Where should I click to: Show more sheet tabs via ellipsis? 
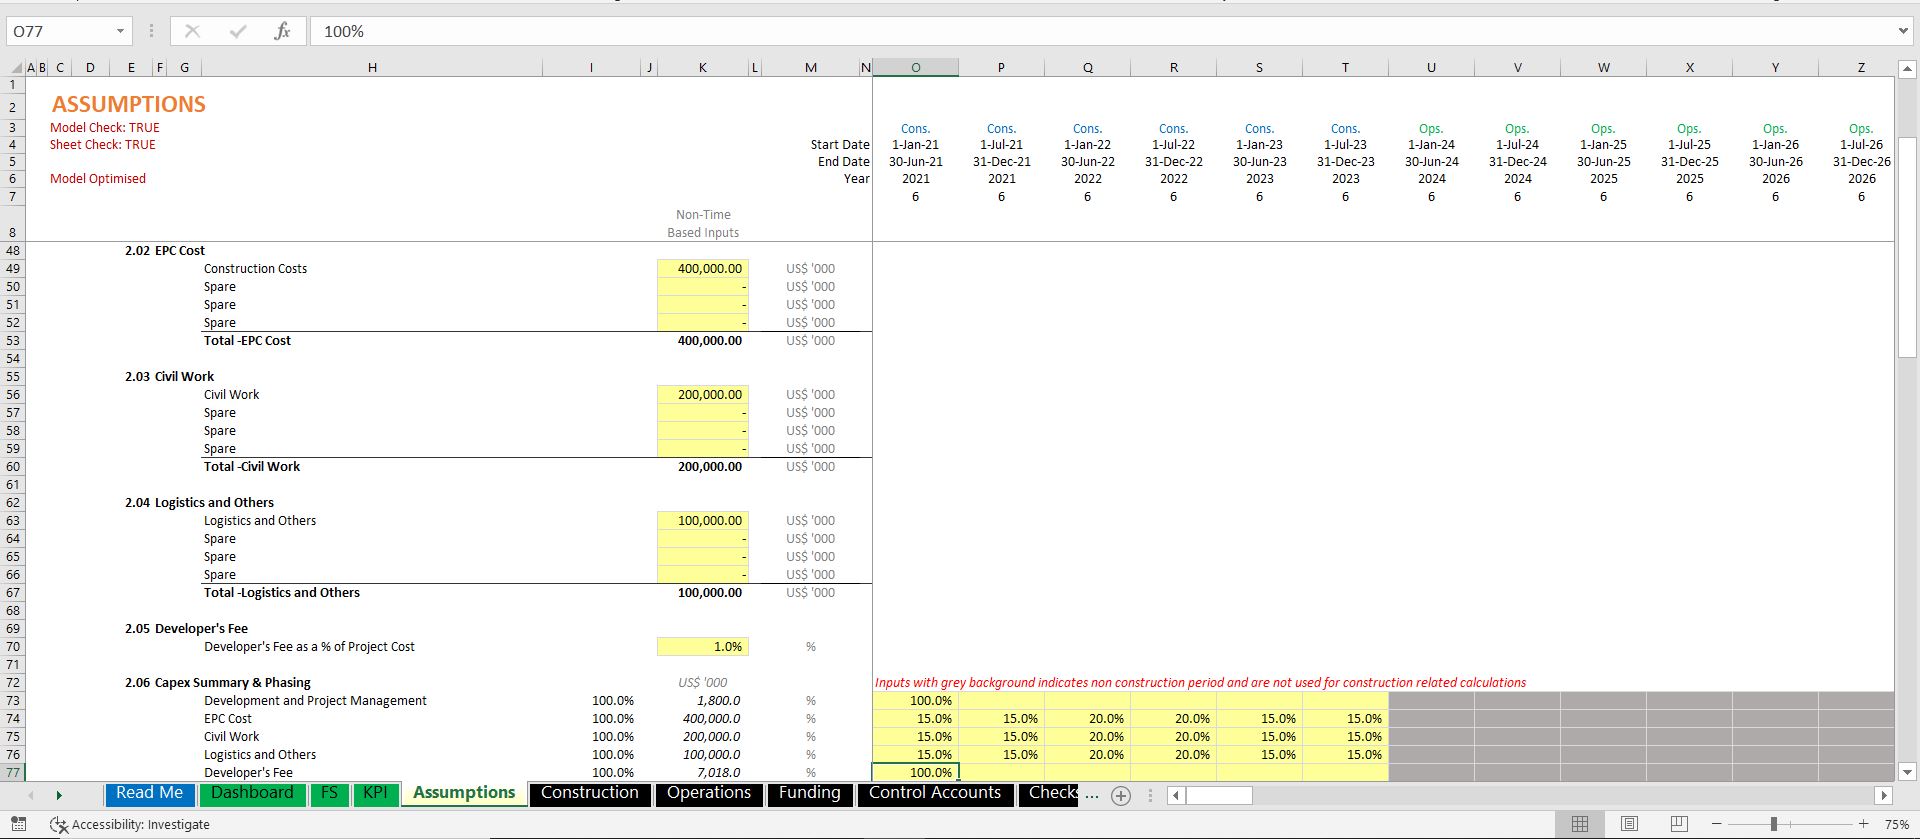click(1091, 796)
